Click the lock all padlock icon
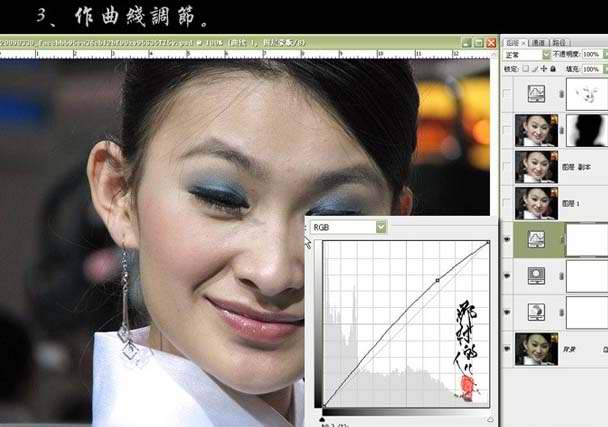 [x=553, y=69]
